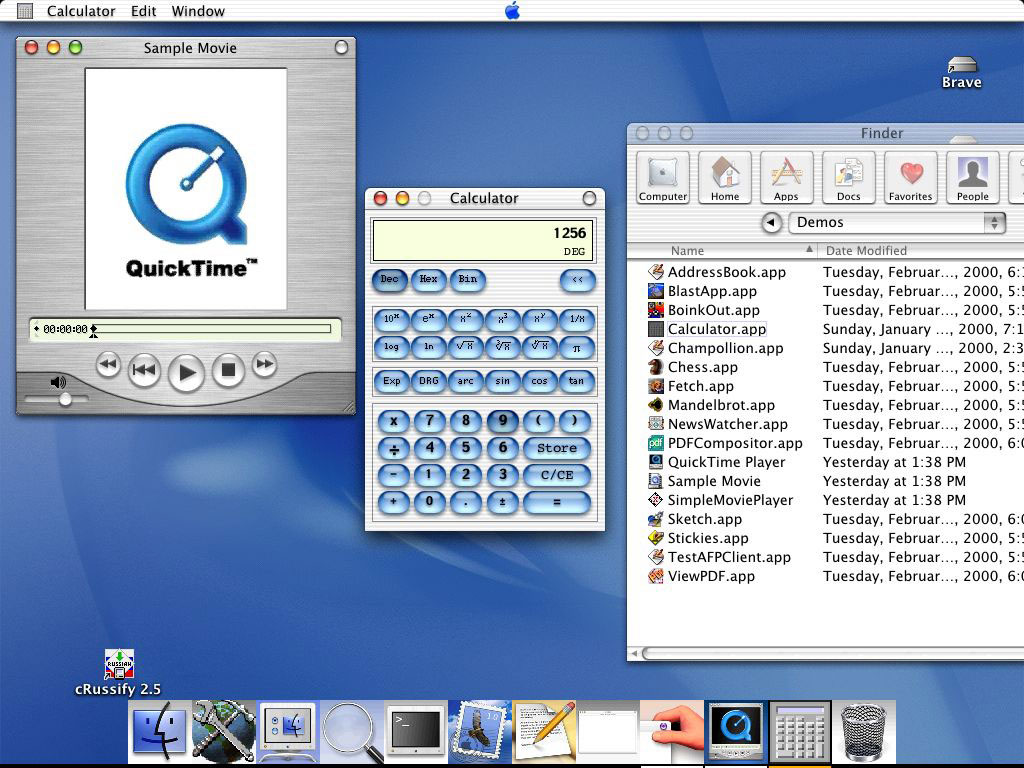Open Finder from the Dock
Viewport: 1024px width, 768px height.
coord(160,731)
